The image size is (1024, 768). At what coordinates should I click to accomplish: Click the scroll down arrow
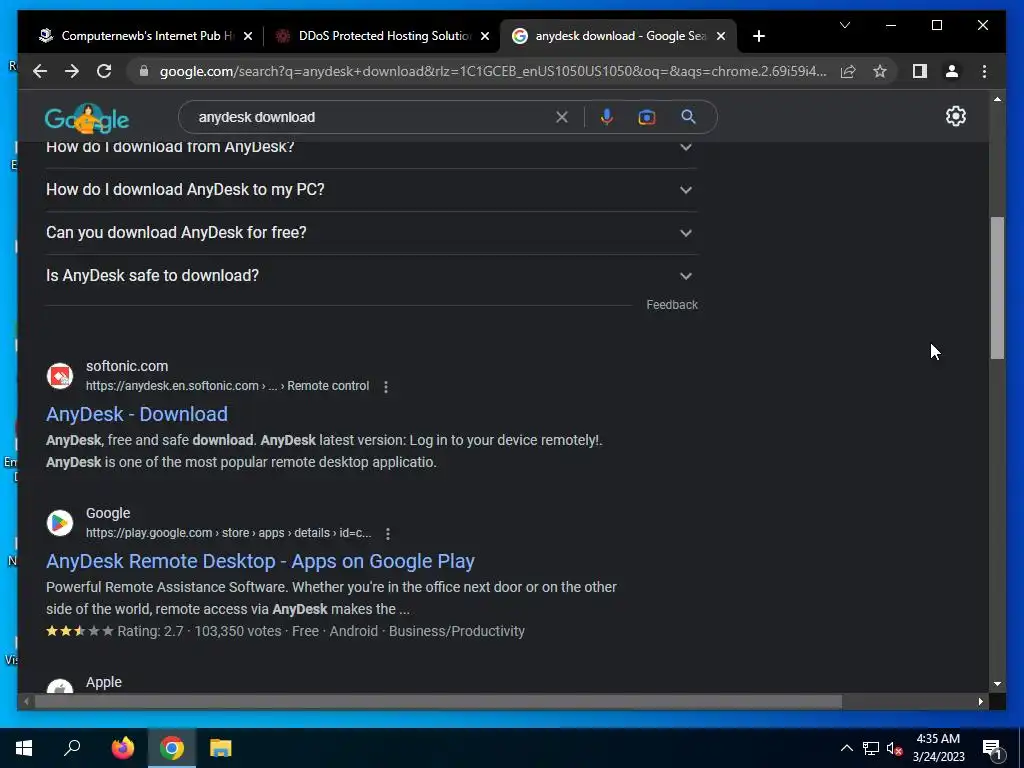coord(997,684)
